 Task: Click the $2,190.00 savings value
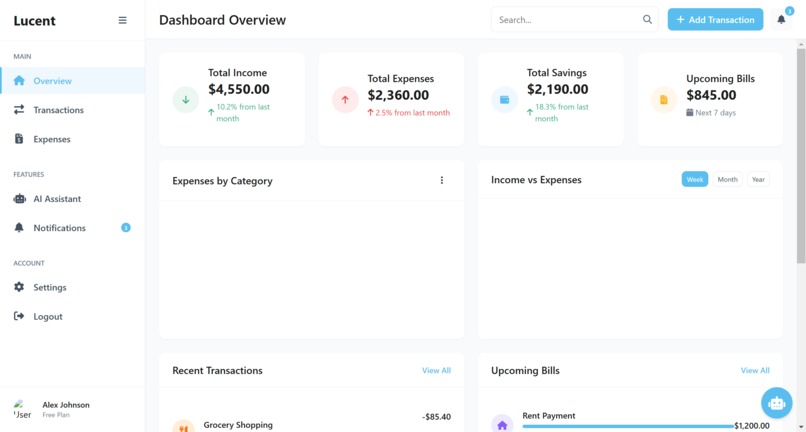pyautogui.click(x=558, y=89)
